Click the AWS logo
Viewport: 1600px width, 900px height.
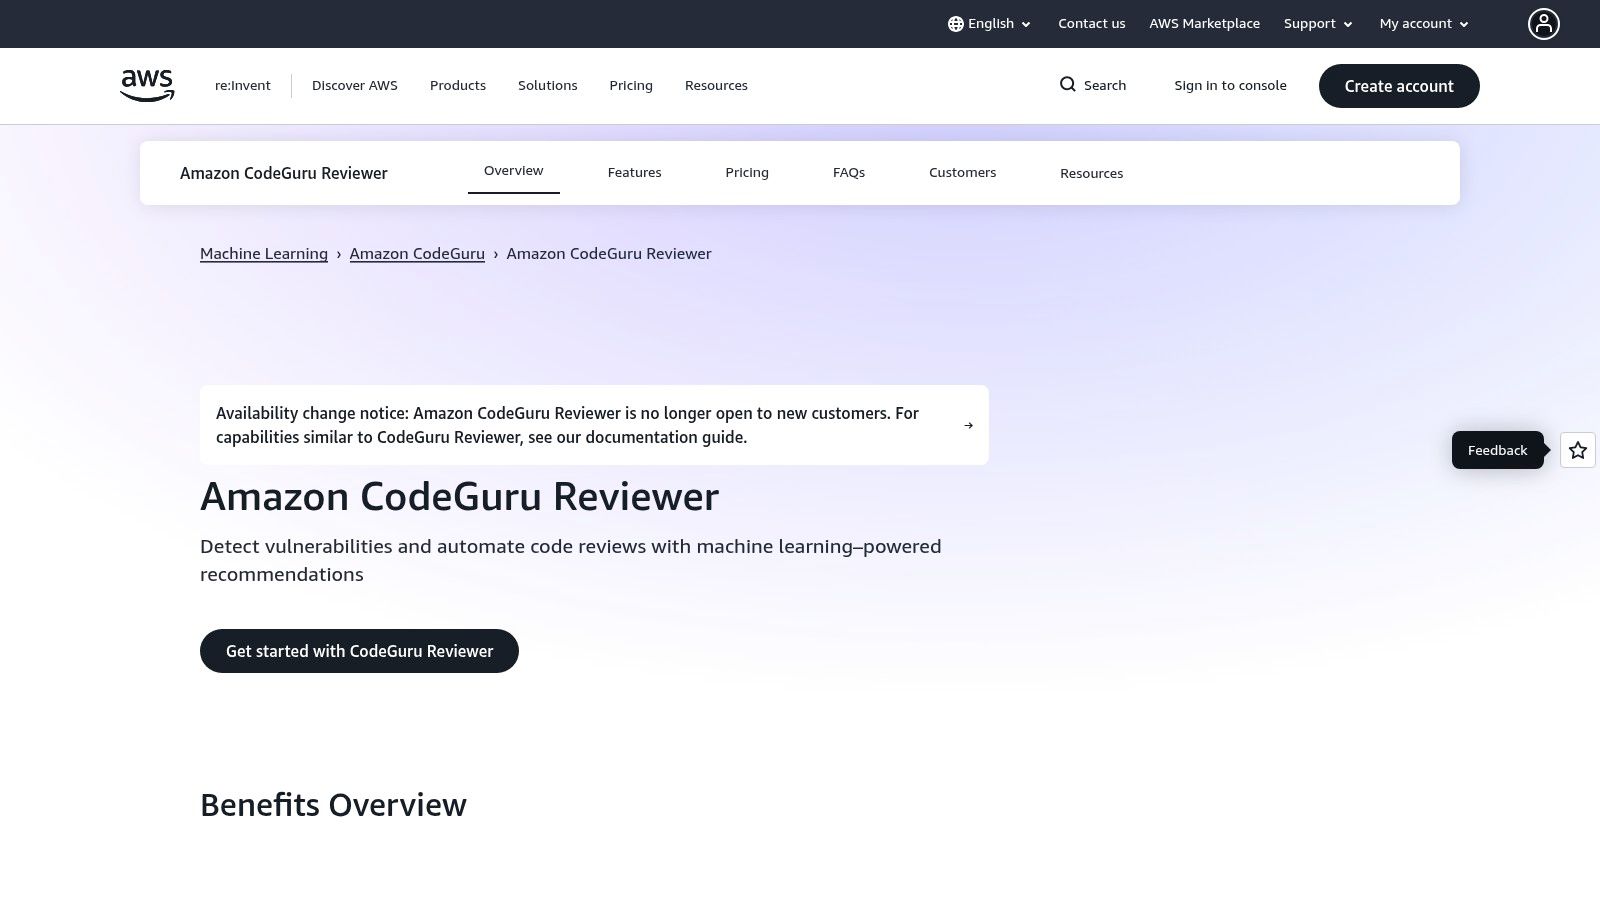[146, 85]
